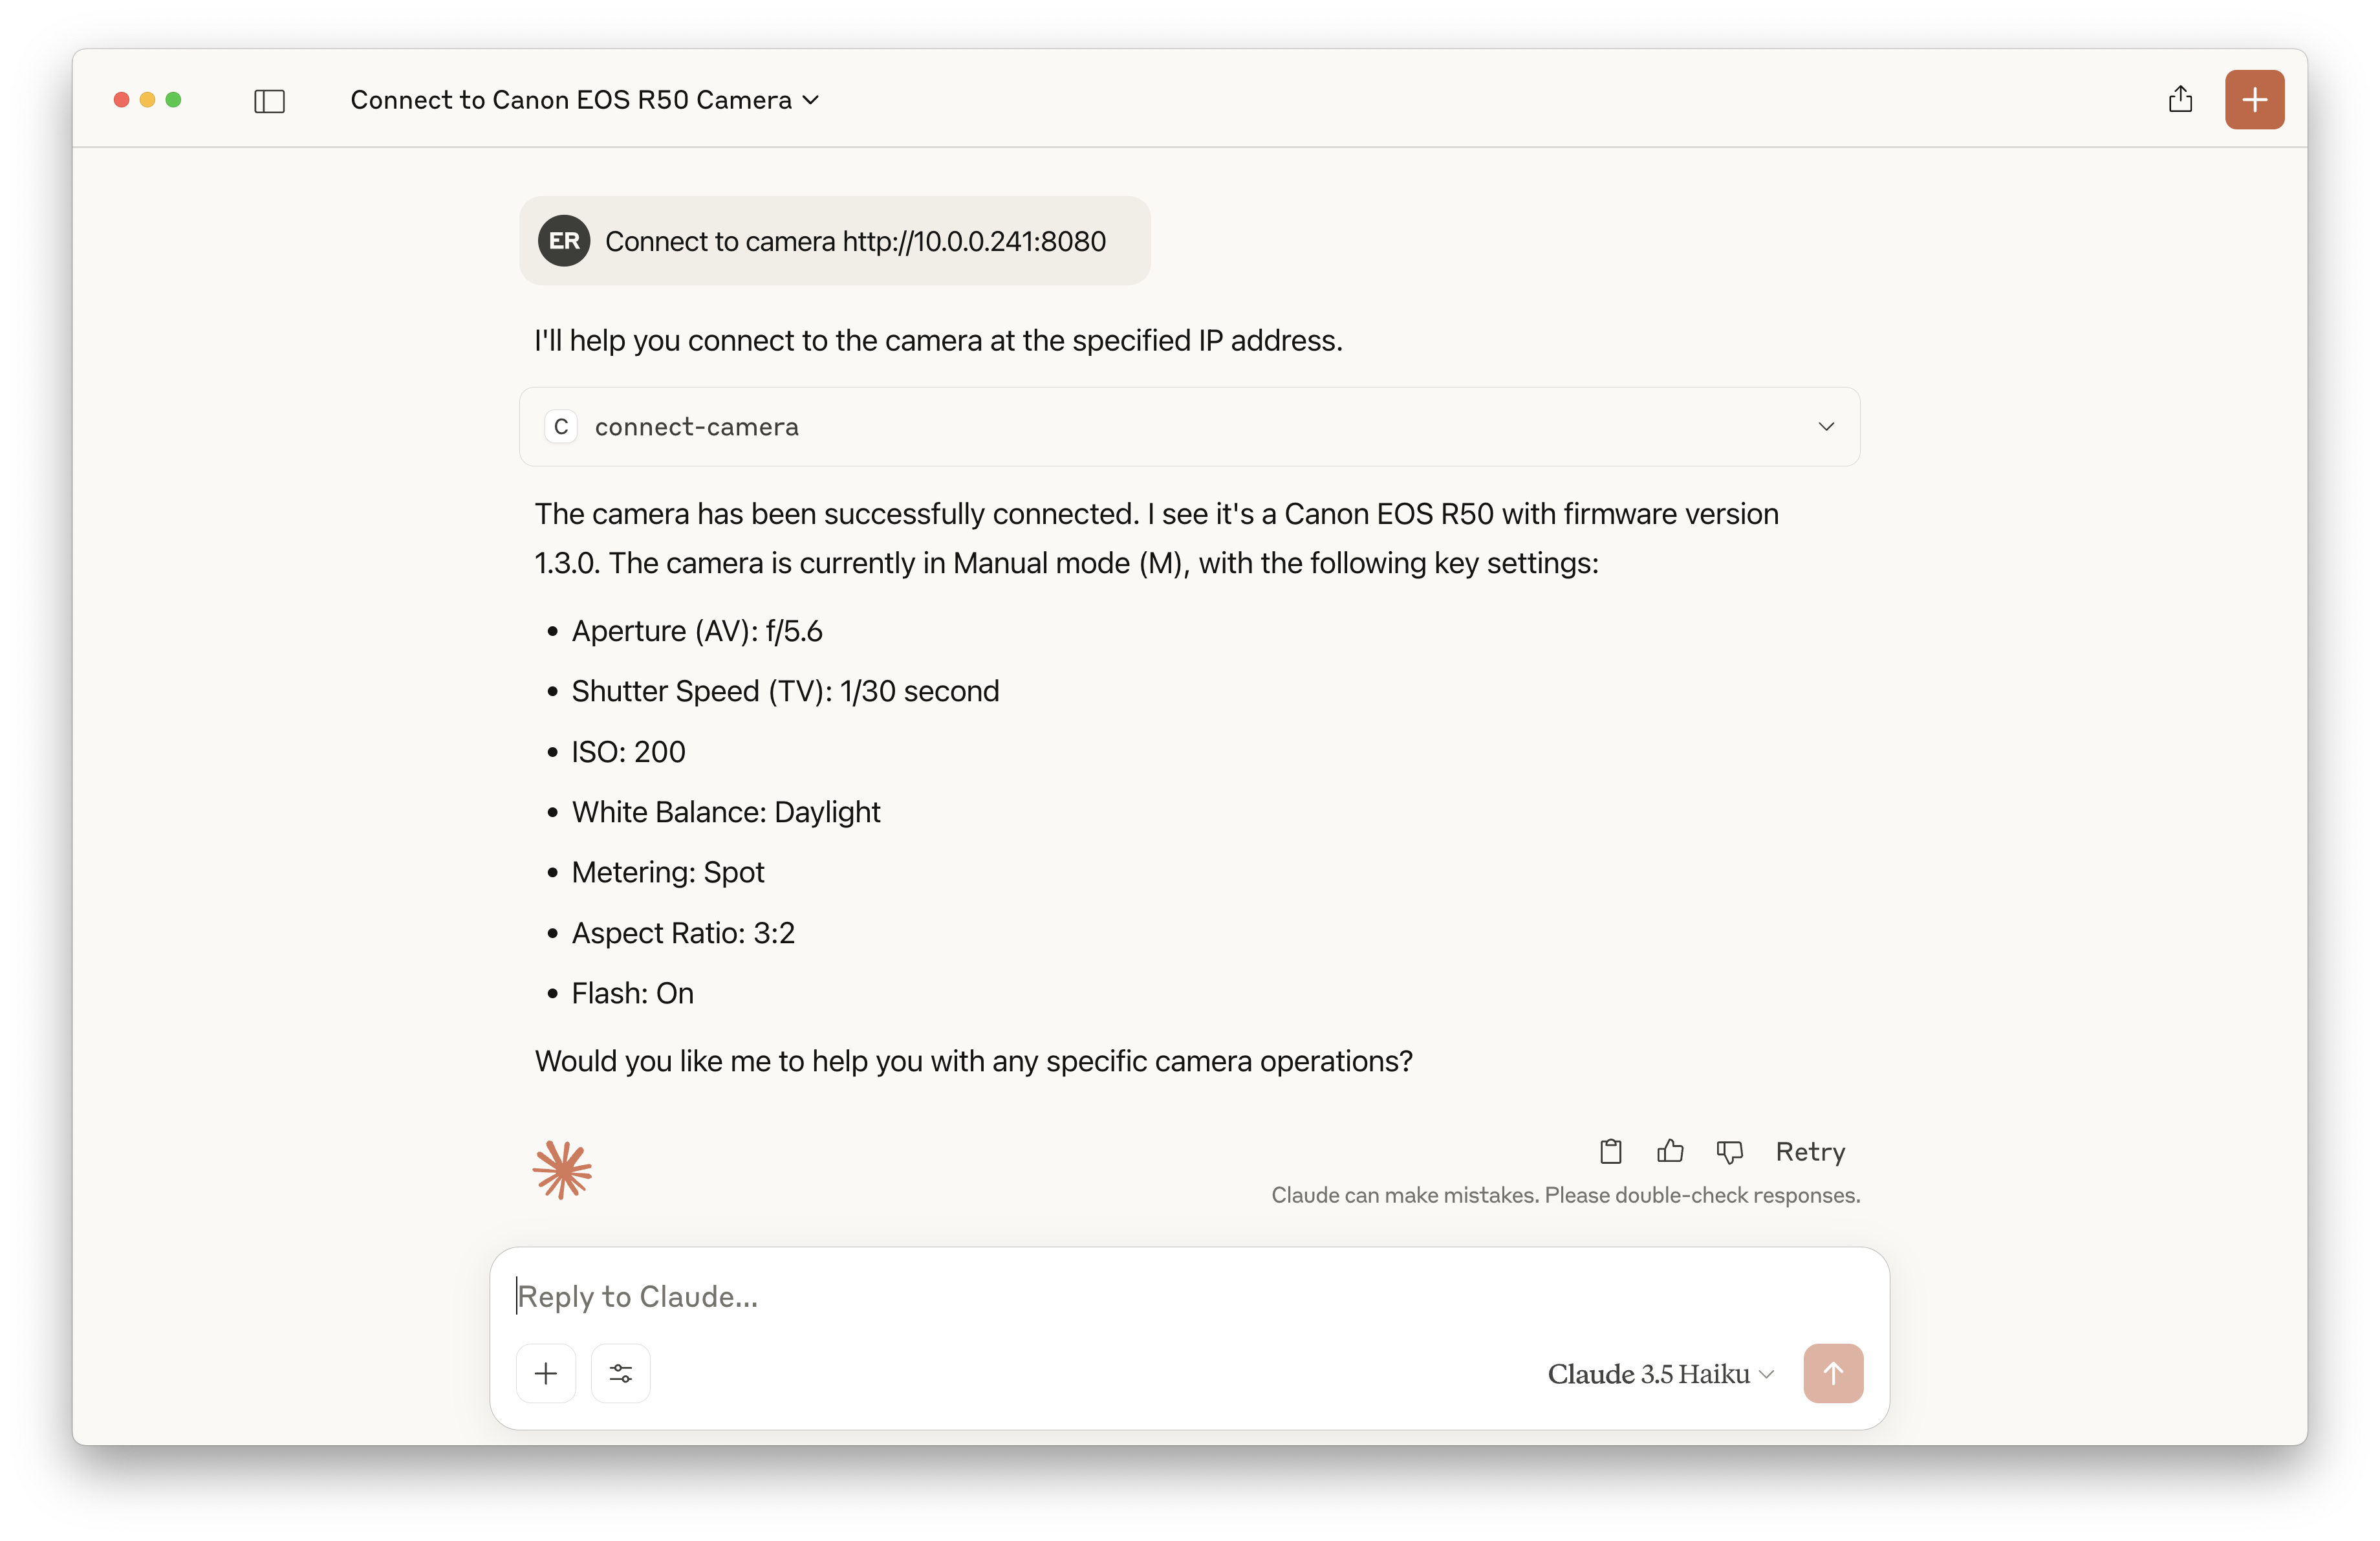Click the Claude starburst logo
2380x1541 pixels.
pos(562,1170)
